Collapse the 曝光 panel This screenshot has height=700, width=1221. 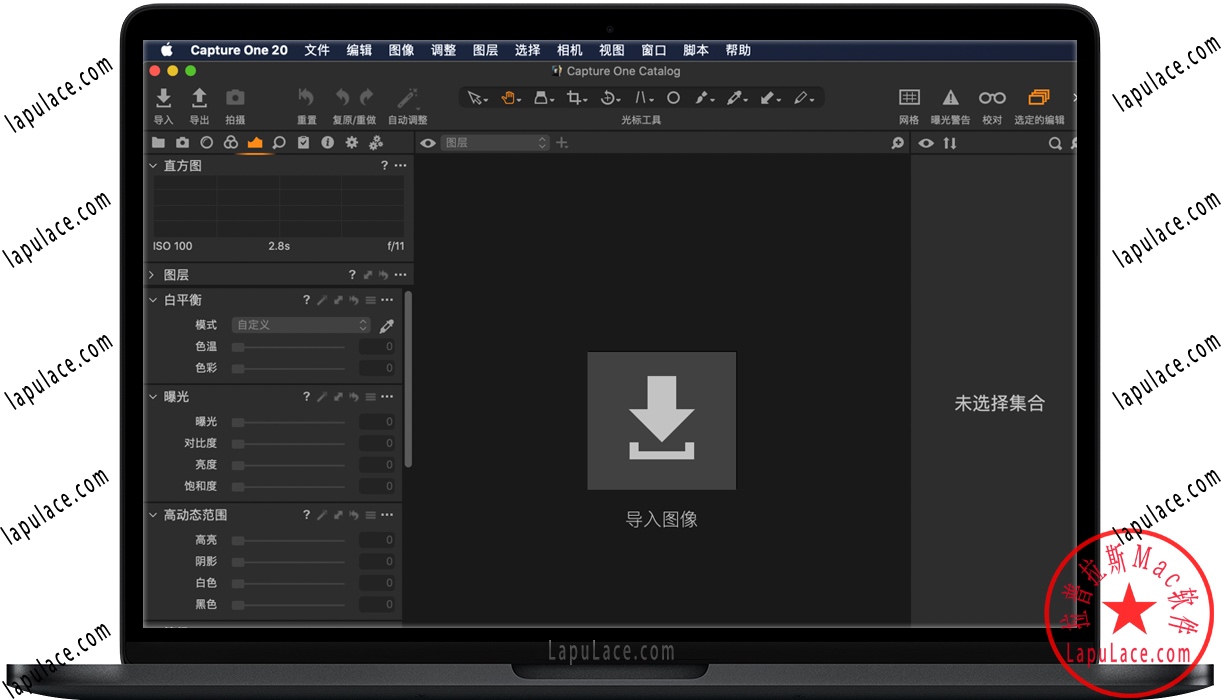153,397
